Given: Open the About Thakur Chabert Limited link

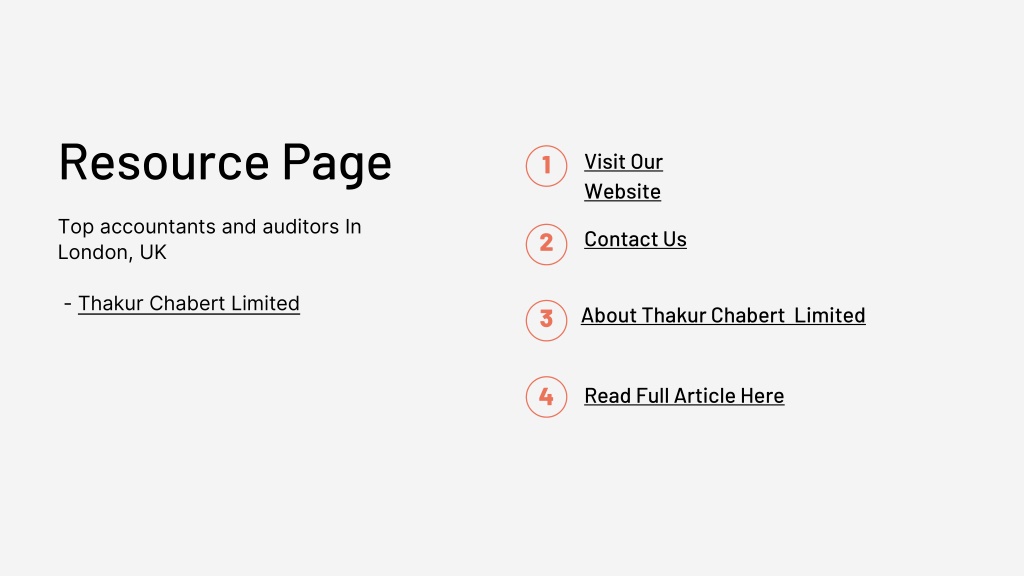Looking at the screenshot, I should 723,315.
